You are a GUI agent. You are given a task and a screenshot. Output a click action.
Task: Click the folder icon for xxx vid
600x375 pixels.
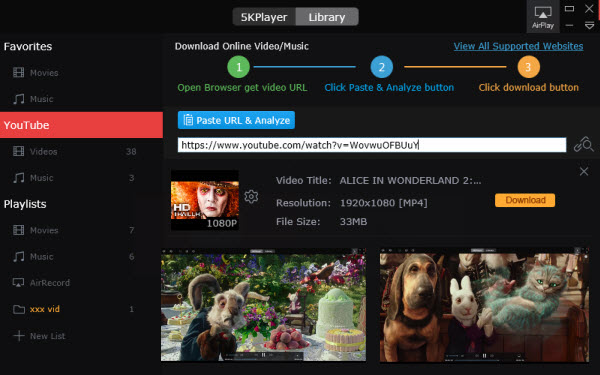coord(19,309)
